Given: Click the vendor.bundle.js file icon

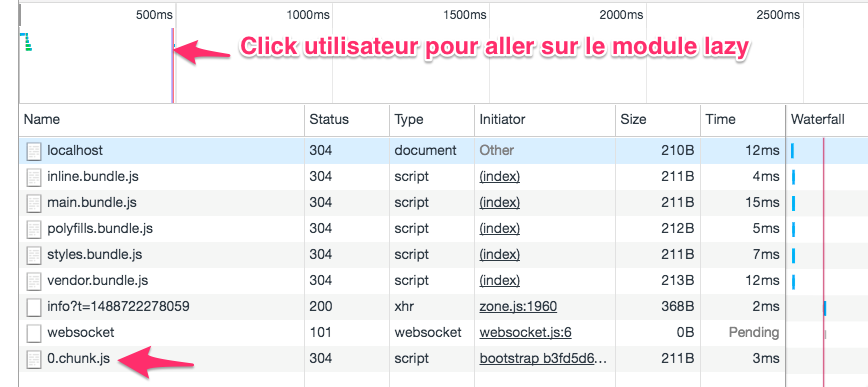Looking at the screenshot, I should [34, 281].
